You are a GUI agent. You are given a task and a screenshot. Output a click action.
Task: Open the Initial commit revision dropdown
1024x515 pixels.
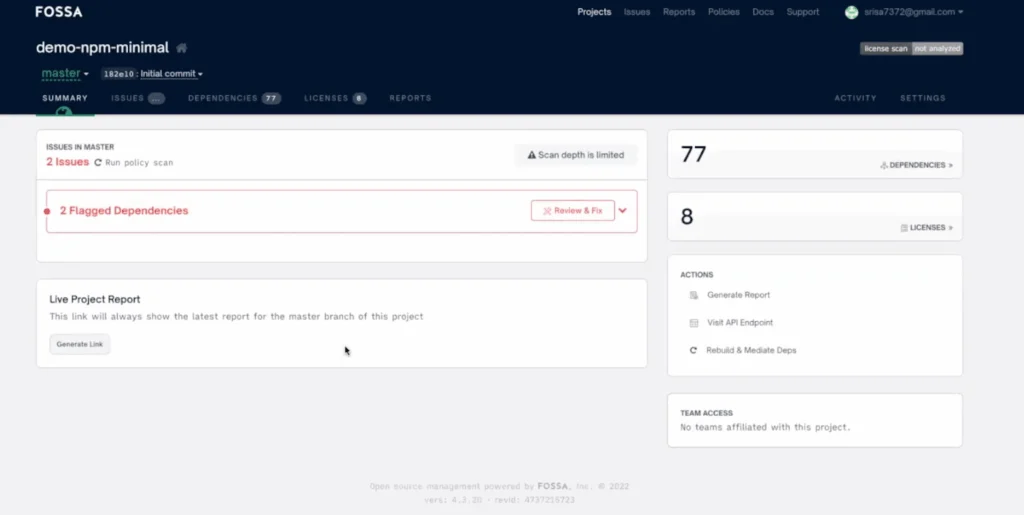[171, 74]
